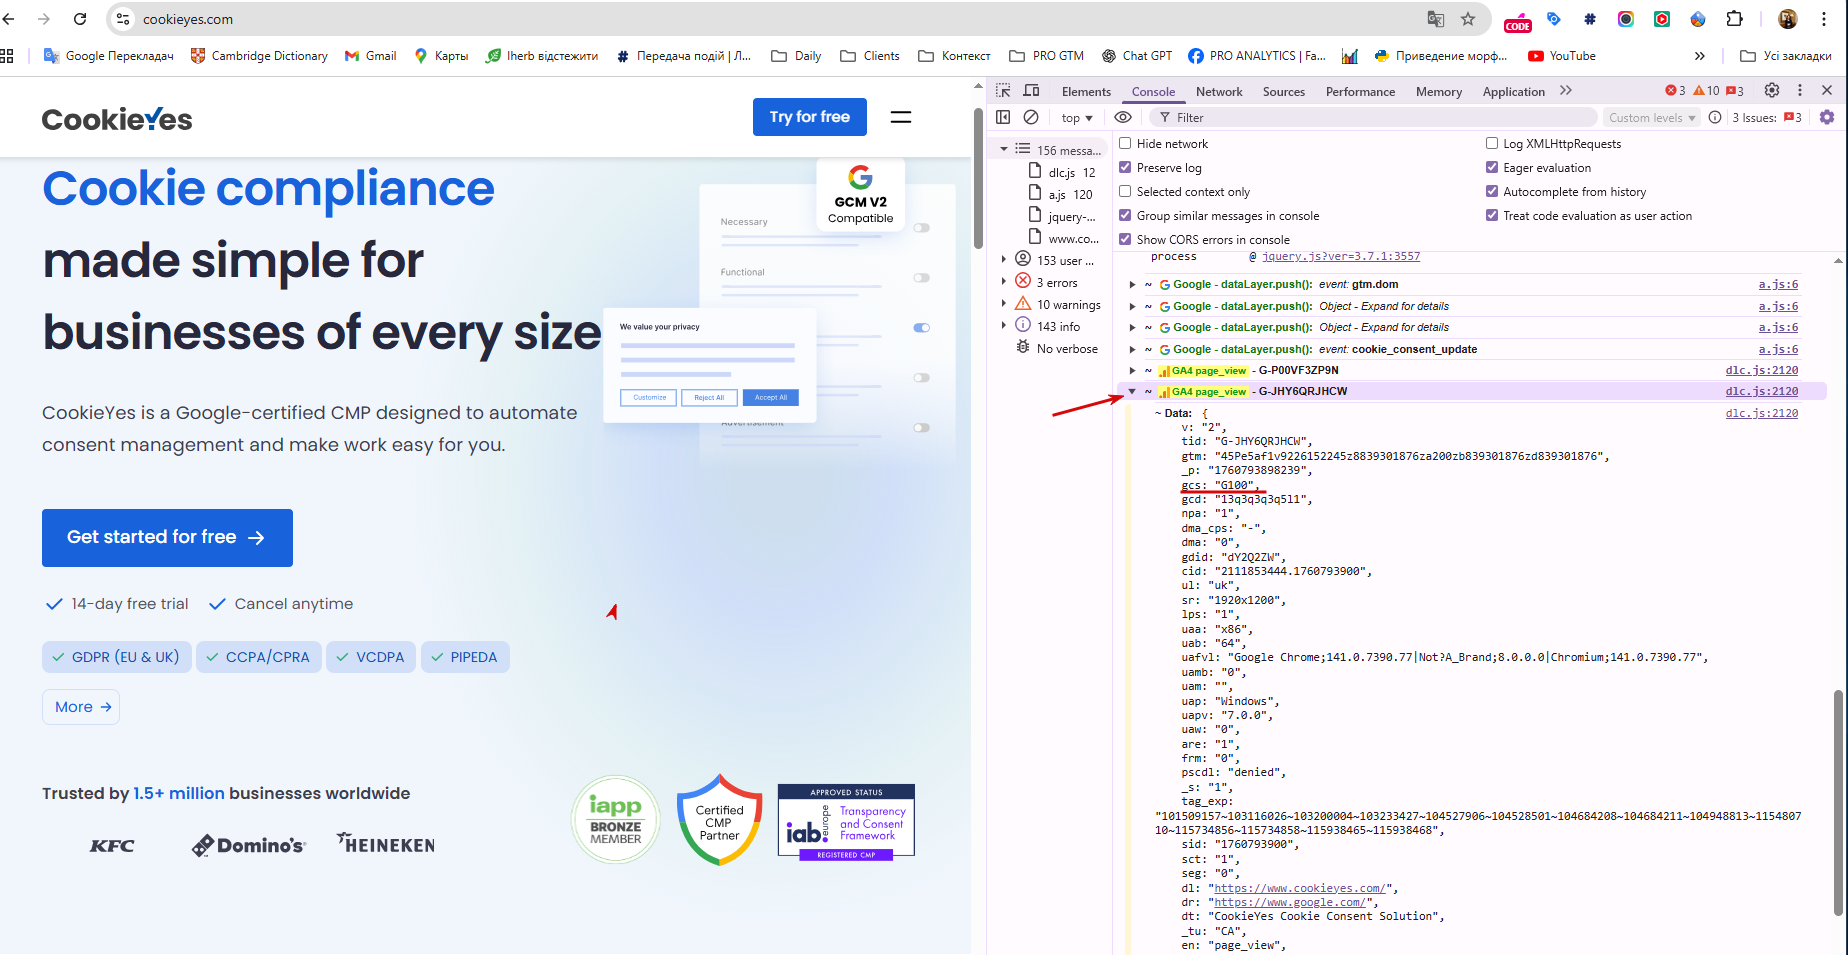Open the Chrome extensions puzzle icon
Viewport: 1848px width, 955px height.
1735,19
